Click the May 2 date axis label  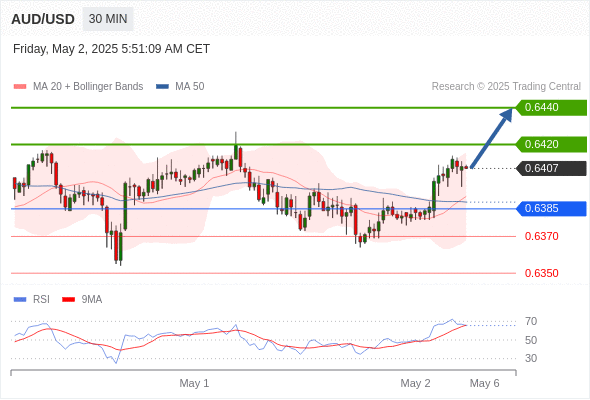click(x=415, y=383)
